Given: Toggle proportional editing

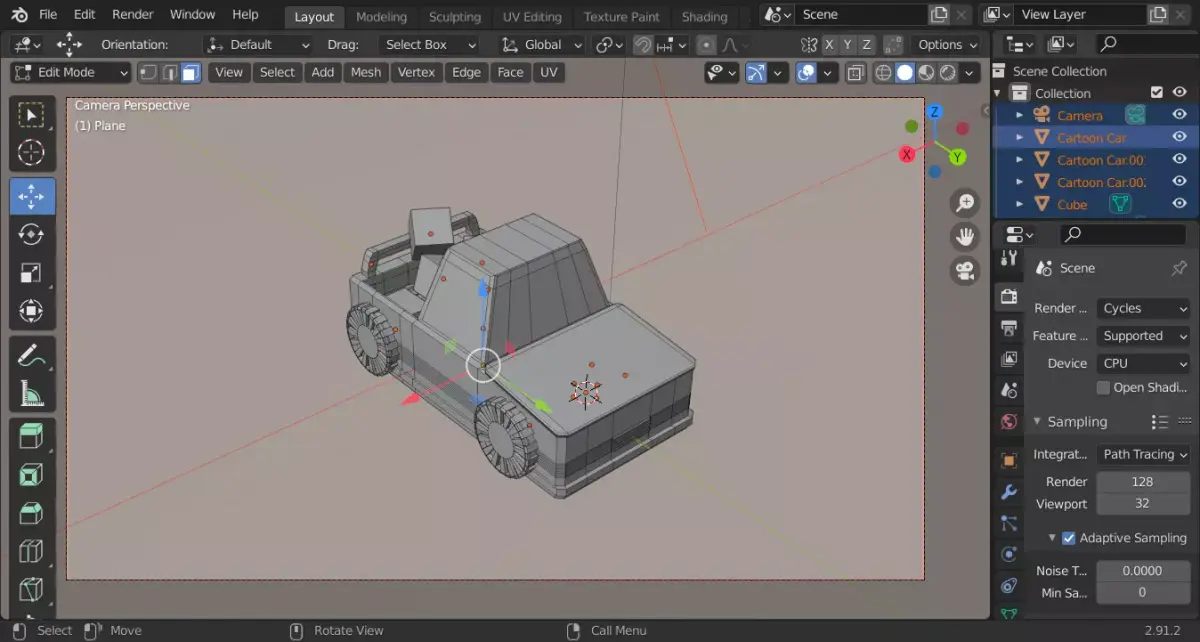Looking at the screenshot, I should point(706,45).
